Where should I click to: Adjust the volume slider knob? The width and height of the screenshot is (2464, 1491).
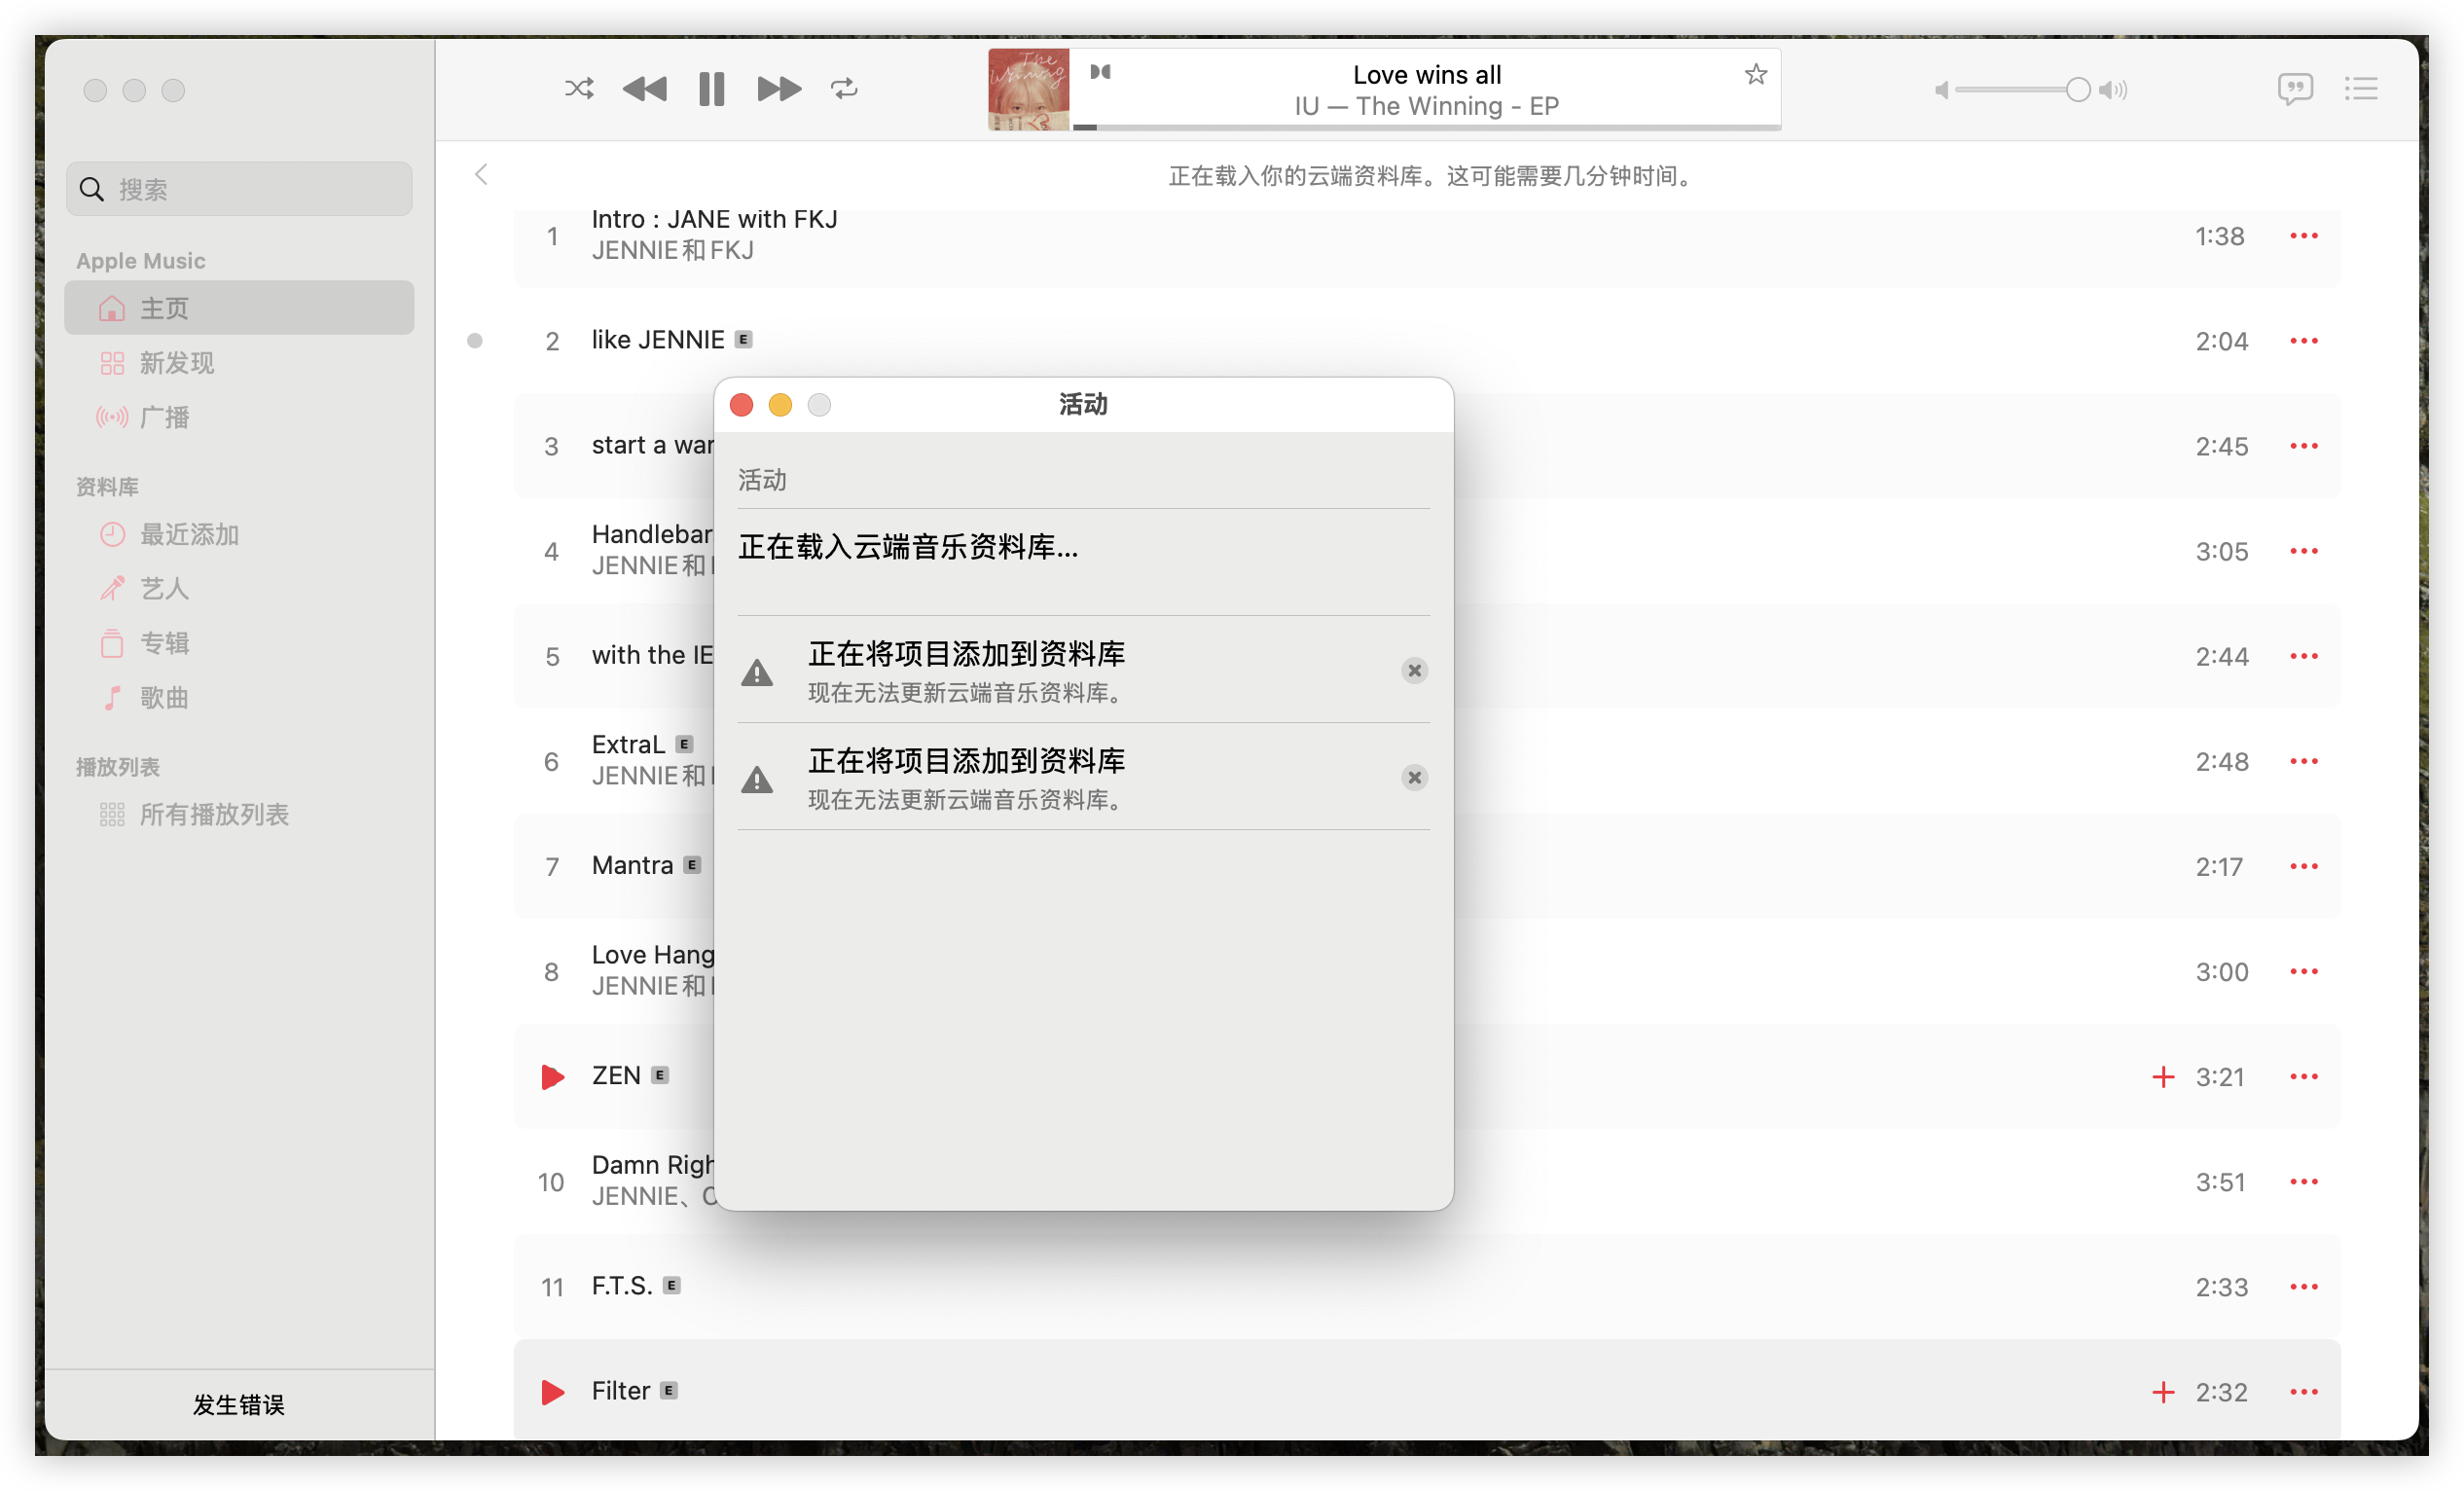pos(2077,90)
